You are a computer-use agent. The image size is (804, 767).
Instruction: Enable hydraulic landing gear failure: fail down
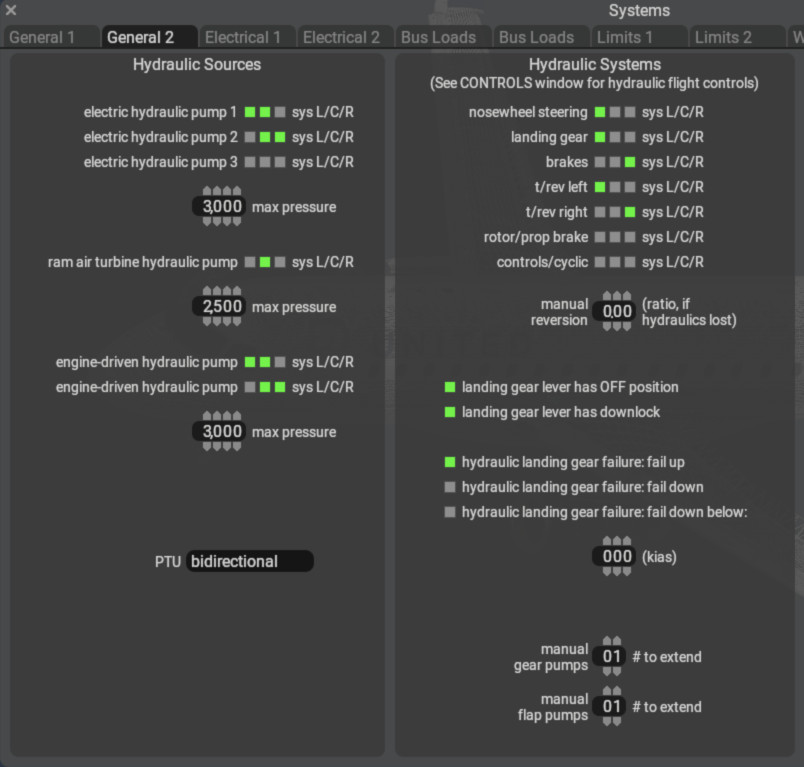pyautogui.click(x=450, y=487)
